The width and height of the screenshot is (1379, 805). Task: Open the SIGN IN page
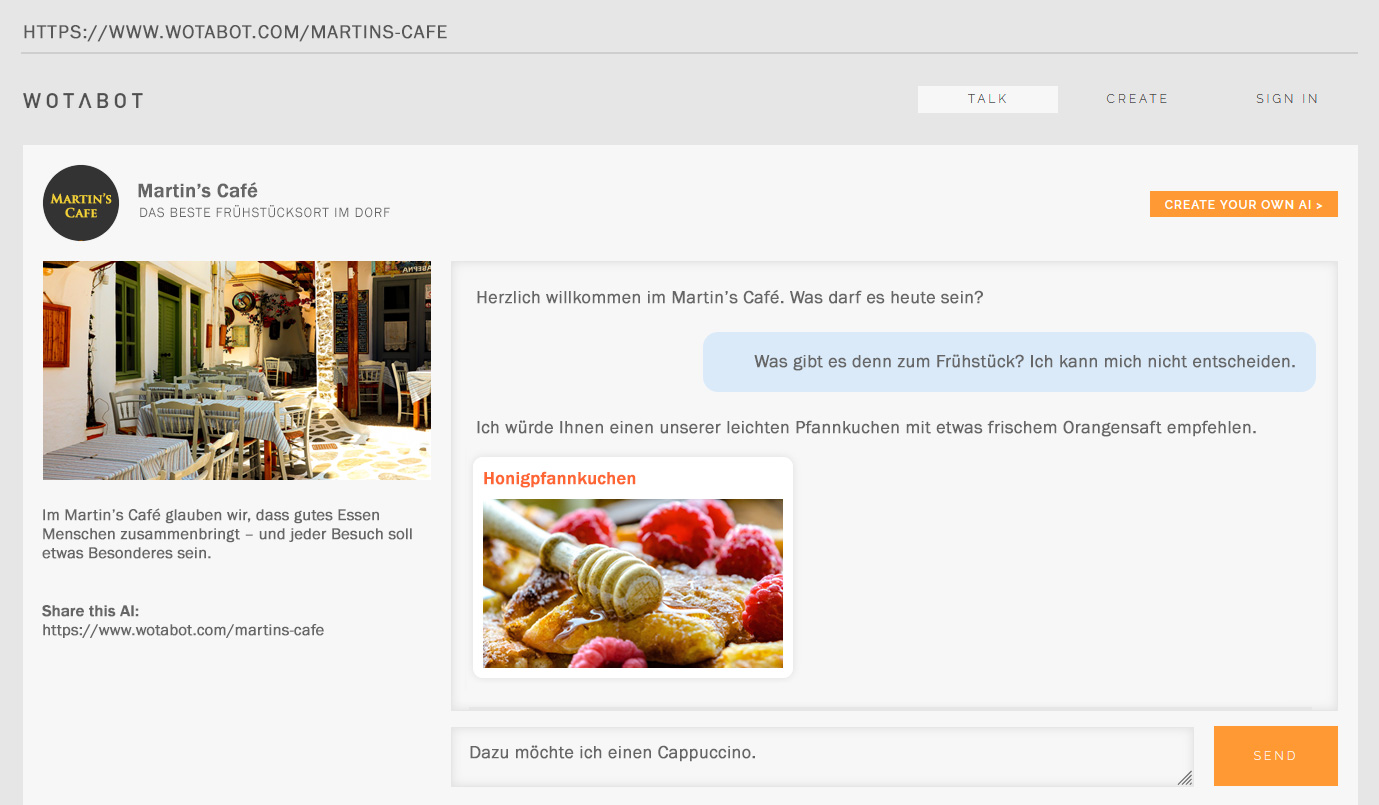(x=1287, y=99)
